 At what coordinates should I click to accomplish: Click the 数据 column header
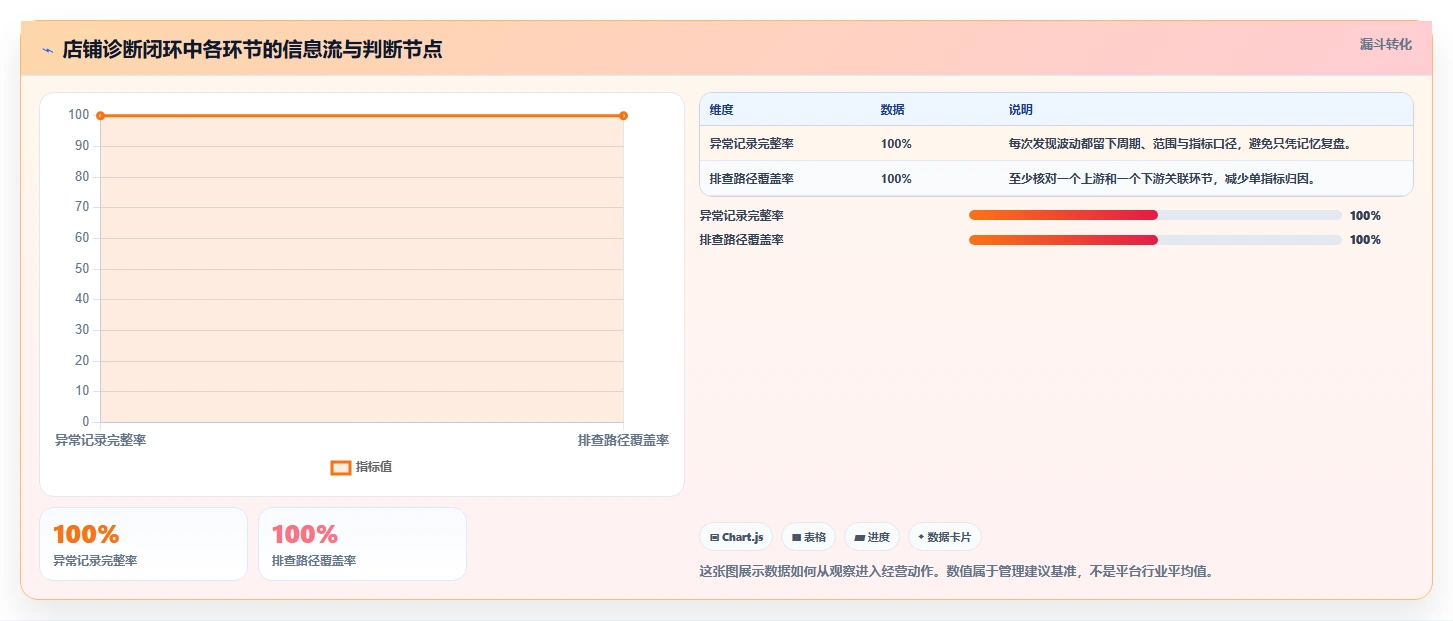[892, 110]
